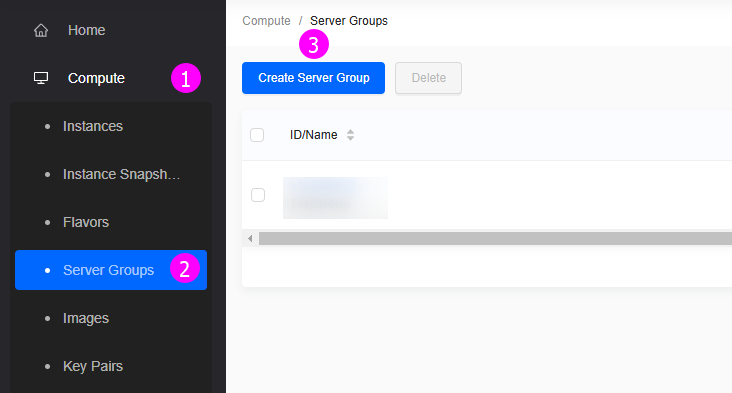Click the horizontal table scrollbar
Screen dimensions: 732x393
click(x=495, y=239)
